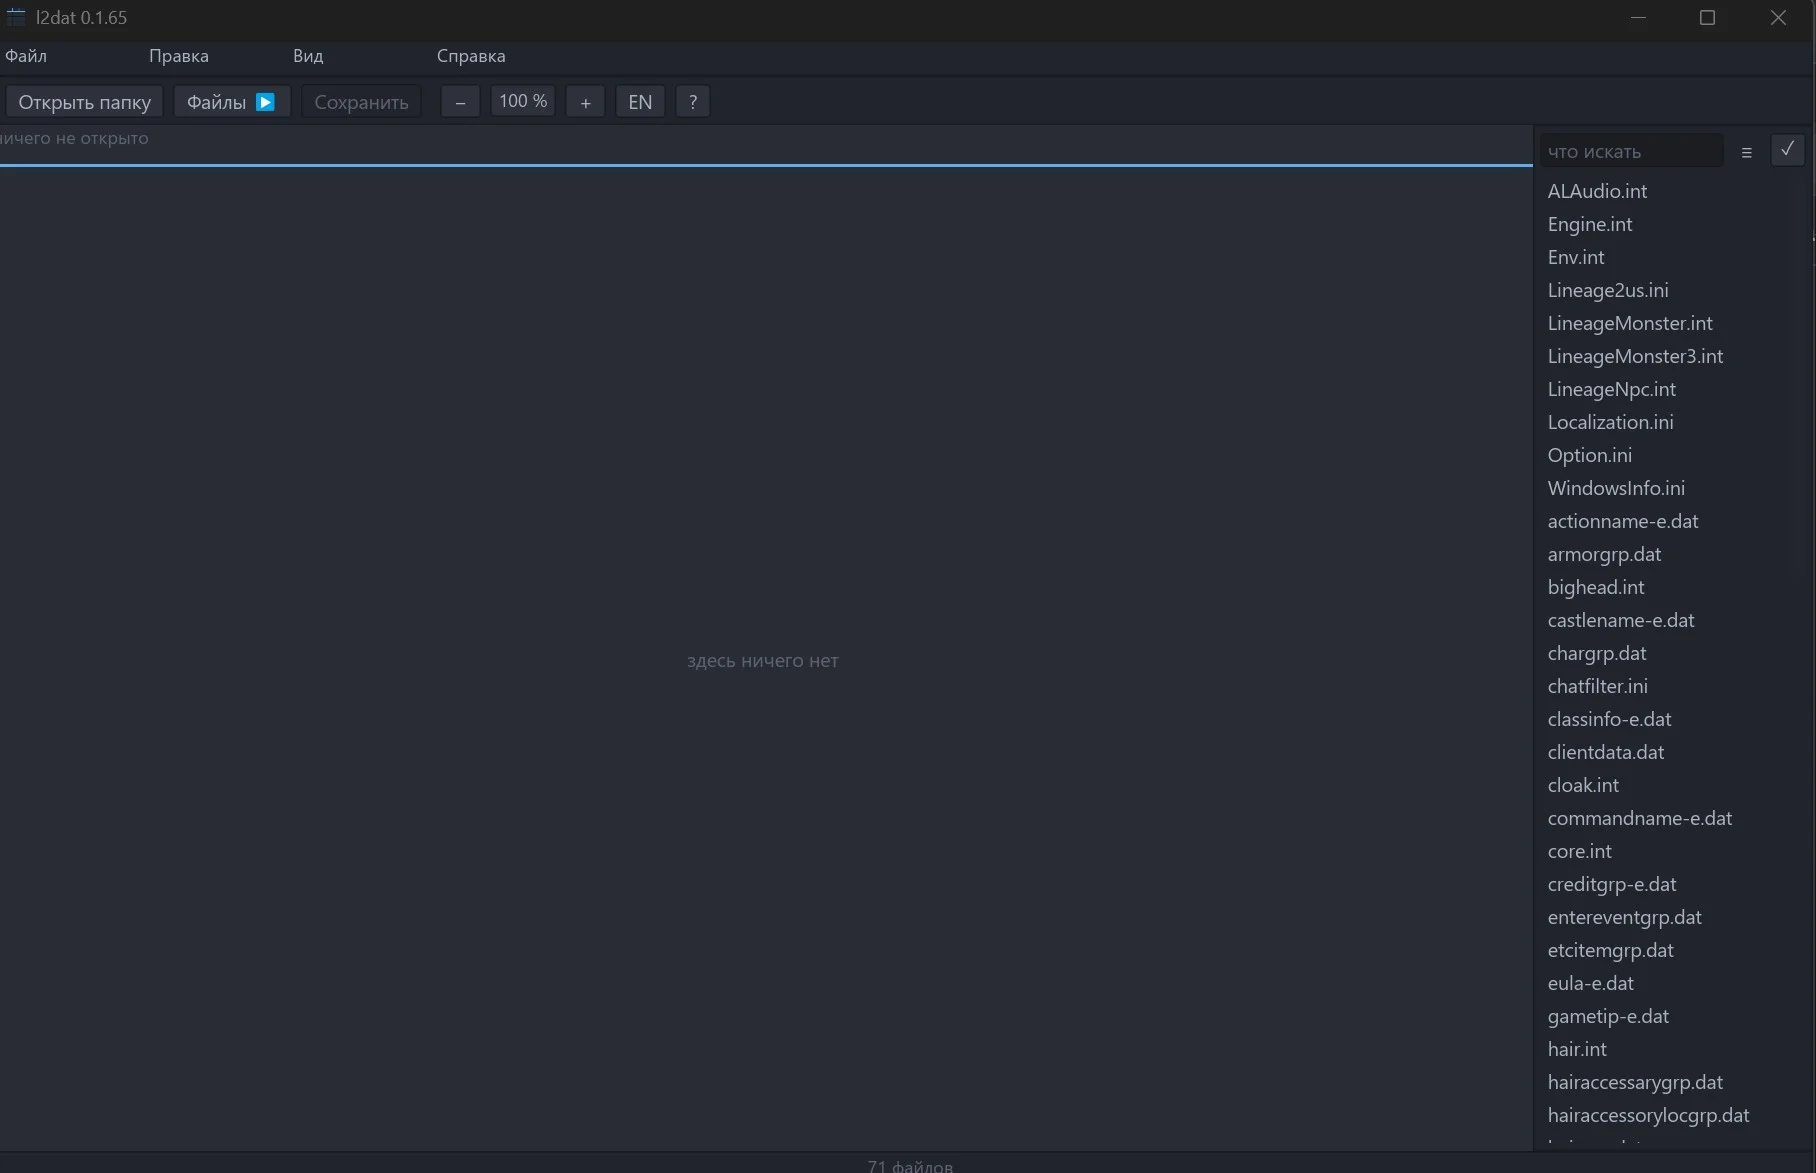Maximize the l2dat window
Viewport: 1816px width, 1173px height.
coord(1707,18)
